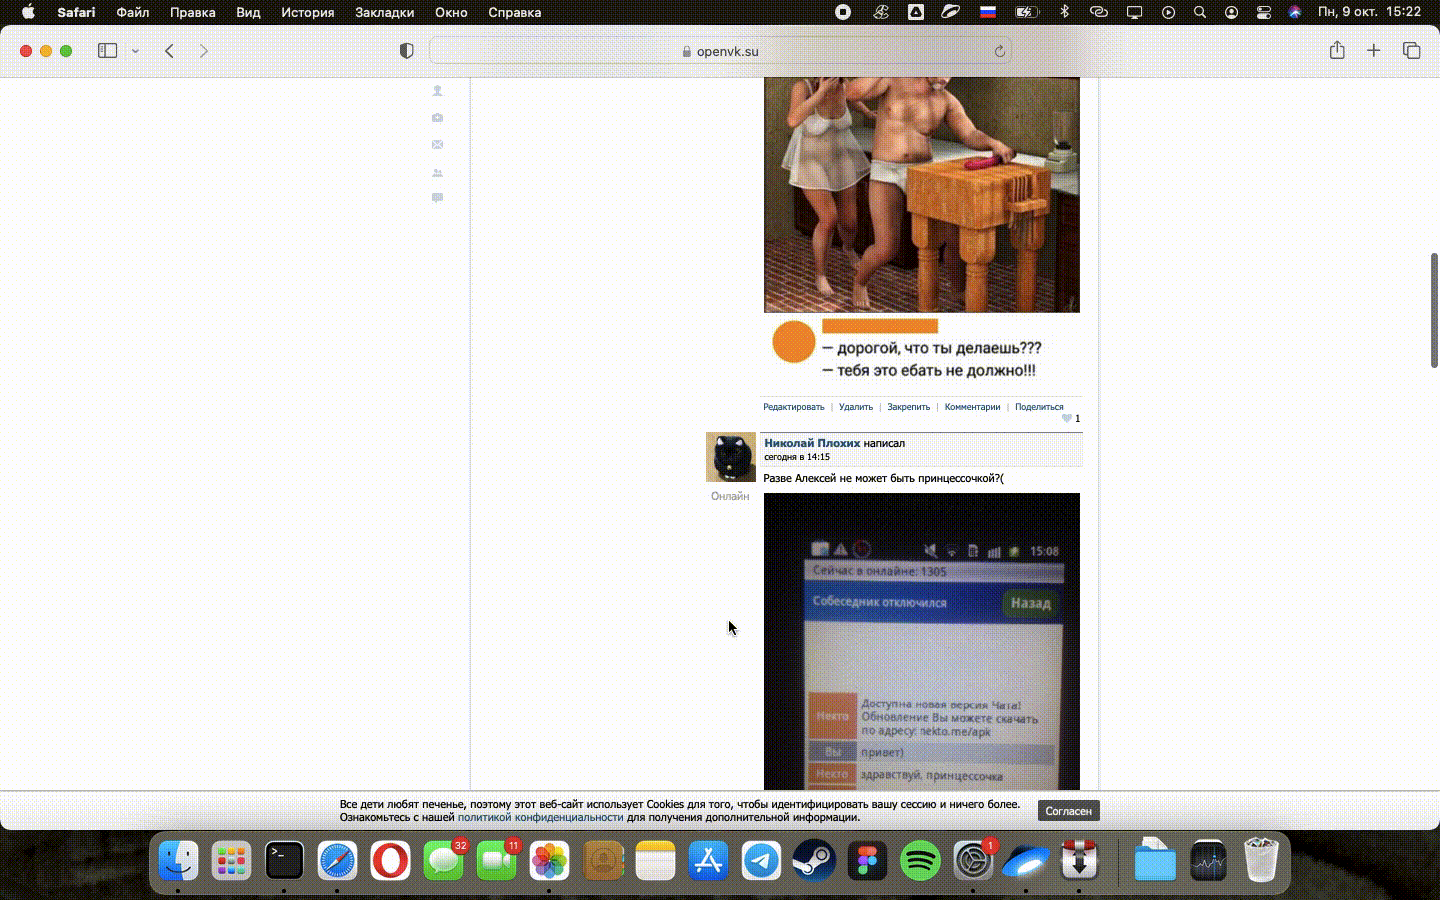Screen dimensions: 1440x900
Task: Open the profile icon in the left sidebar
Action: [x=437, y=91]
